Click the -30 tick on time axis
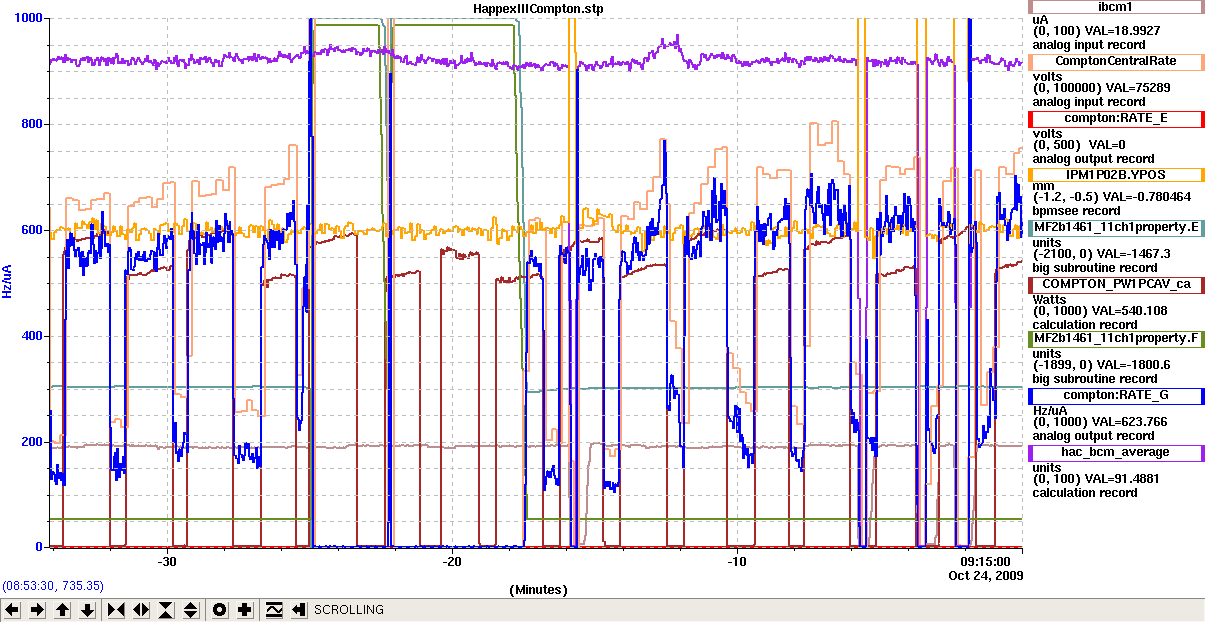Image resolution: width=1205 pixels, height=622 pixels. (x=166, y=562)
